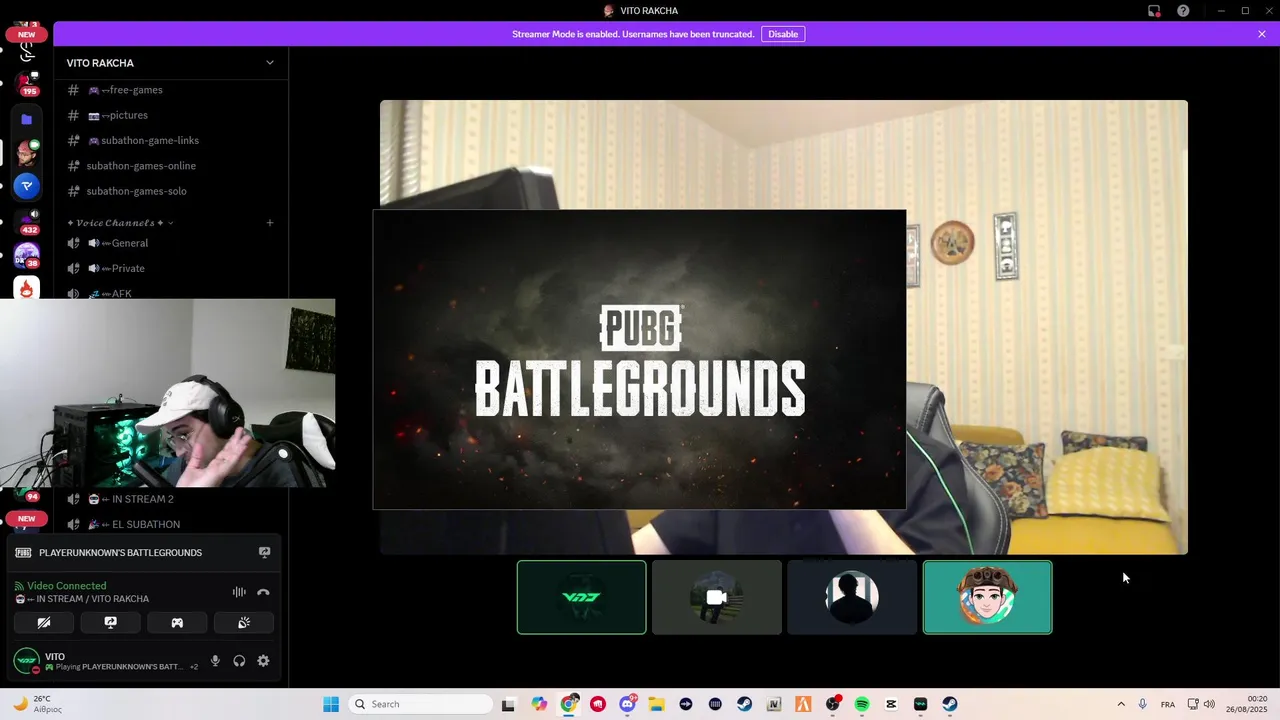Open Discord User Settings gear
Screen dimensions: 1280x720
click(263, 661)
